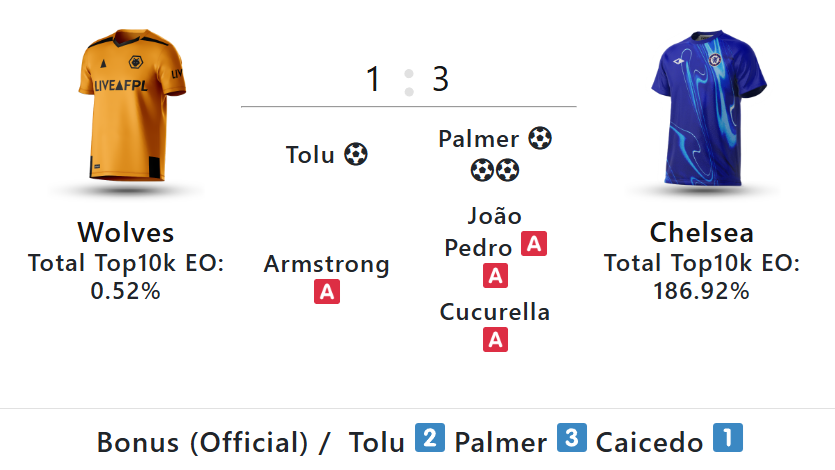This screenshot has height=470, width=835.
Task: Click Armstrong's name in the Wolves column
Action: pos(326,264)
